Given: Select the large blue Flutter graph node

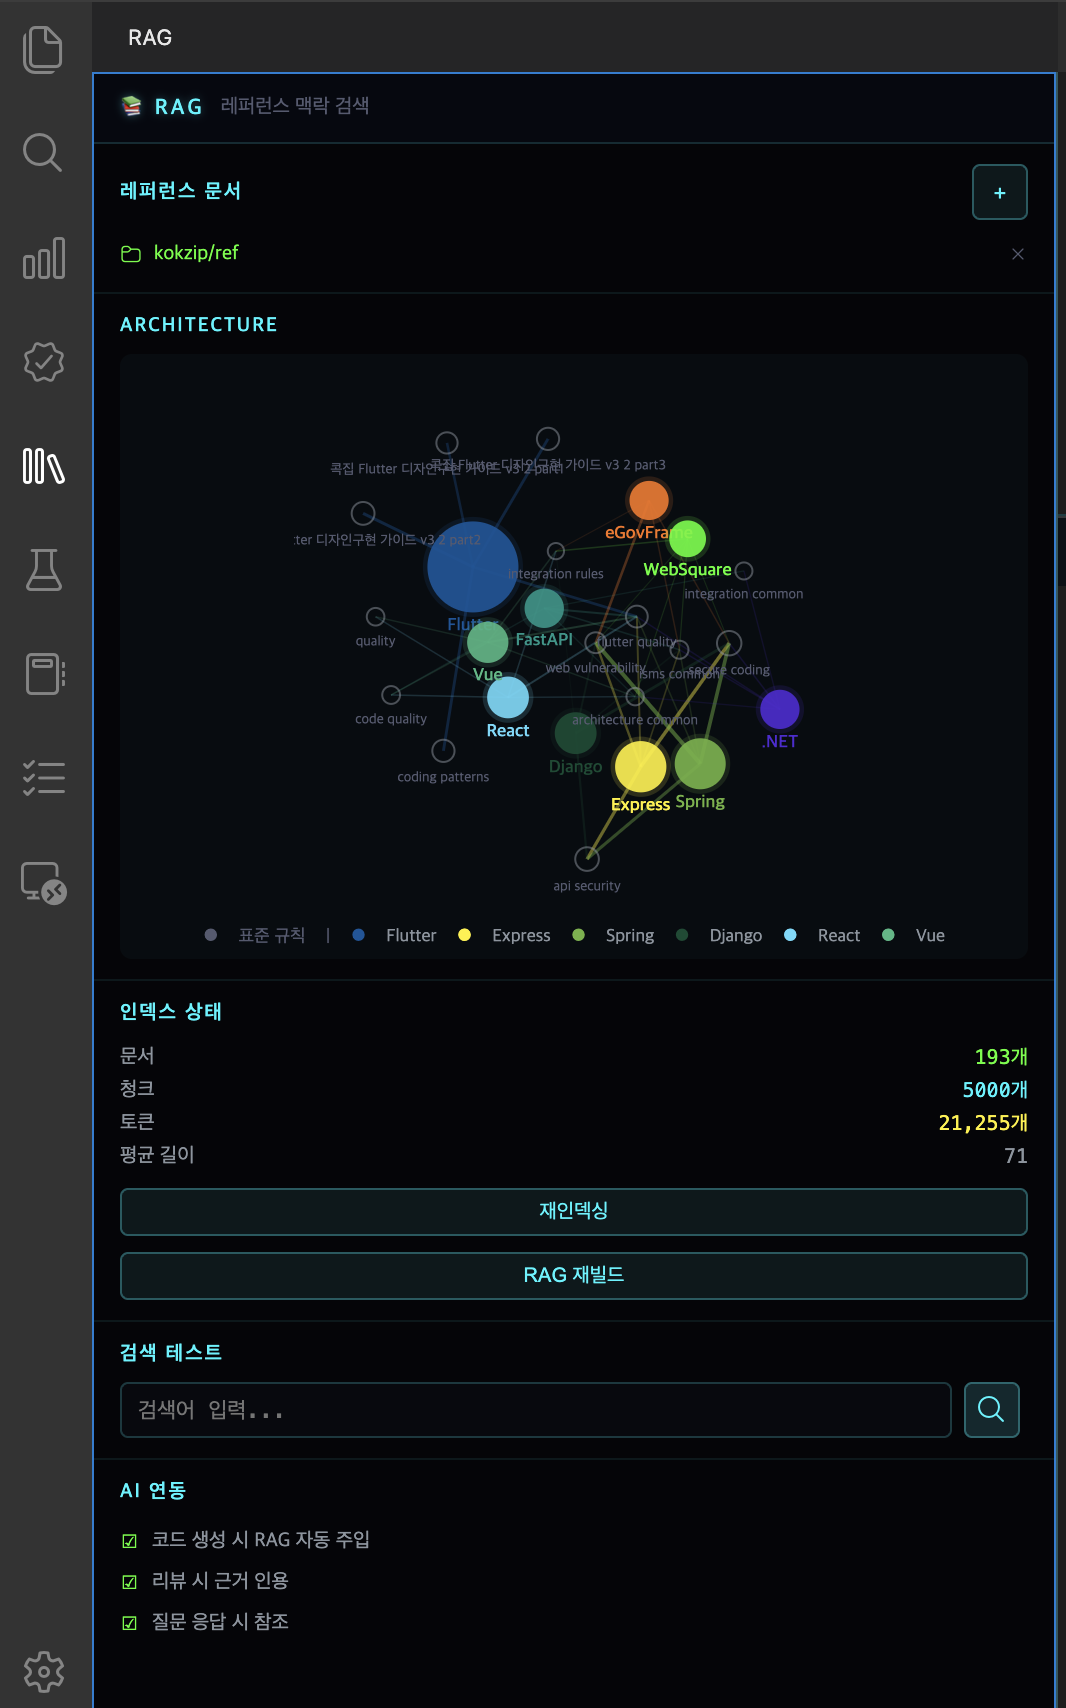Looking at the screenshot, I should click(472, 567).
